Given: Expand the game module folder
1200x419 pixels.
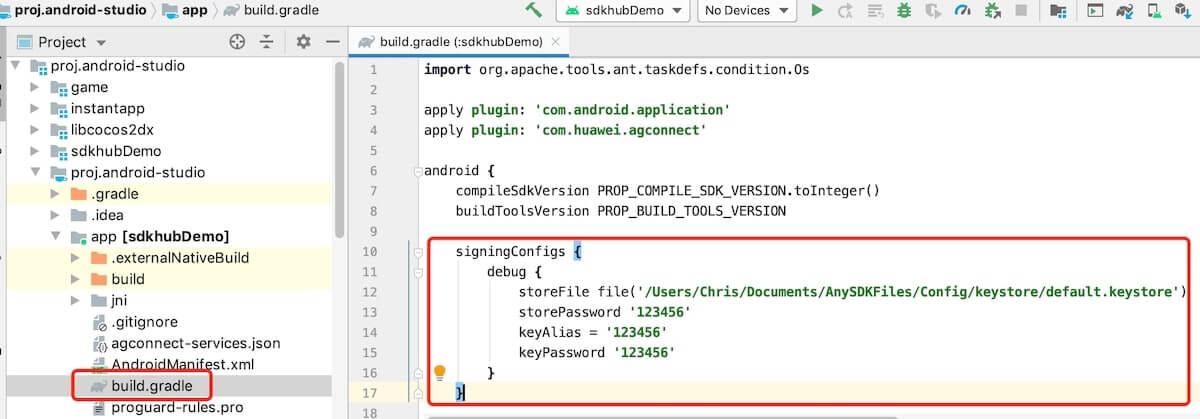Looking at the screenshot, I should [35, 87].
